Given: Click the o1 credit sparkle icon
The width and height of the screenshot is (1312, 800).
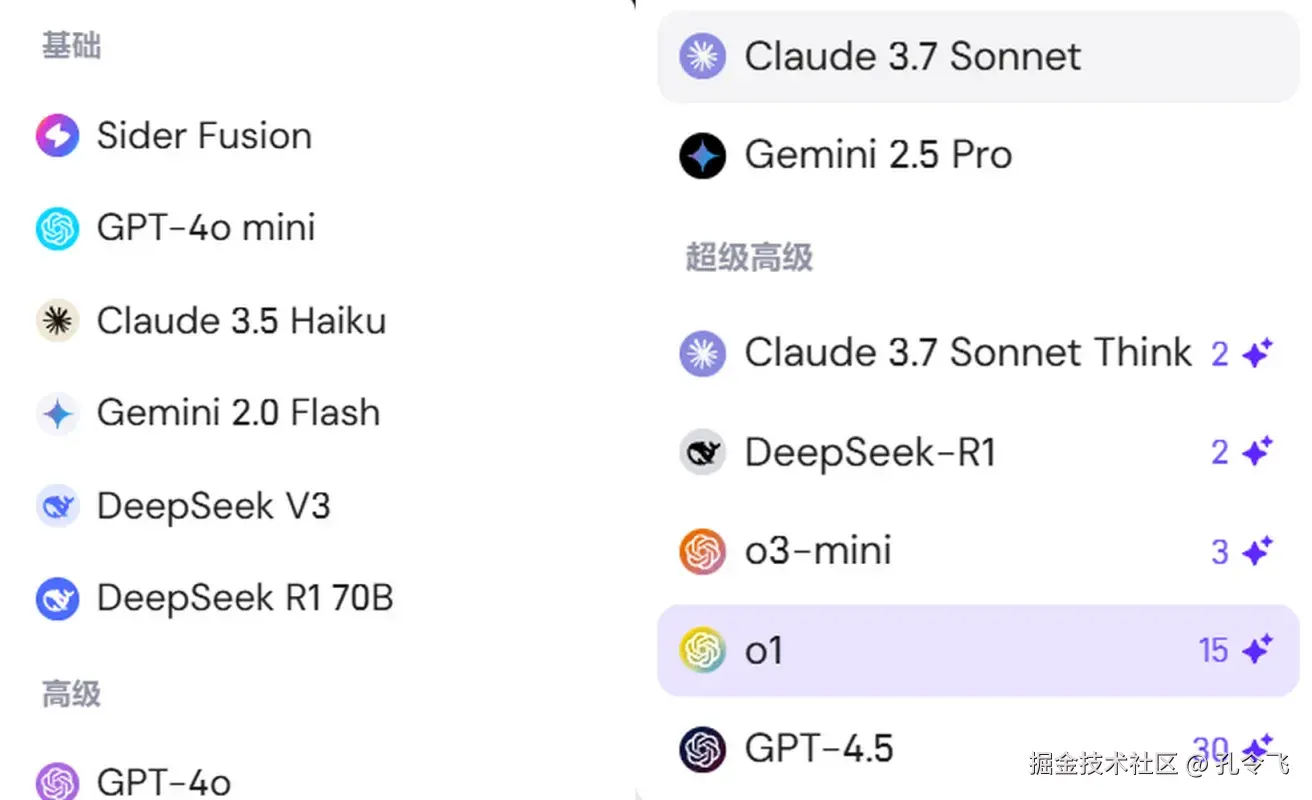Looking at the screenshot, I should (1257, 650).
